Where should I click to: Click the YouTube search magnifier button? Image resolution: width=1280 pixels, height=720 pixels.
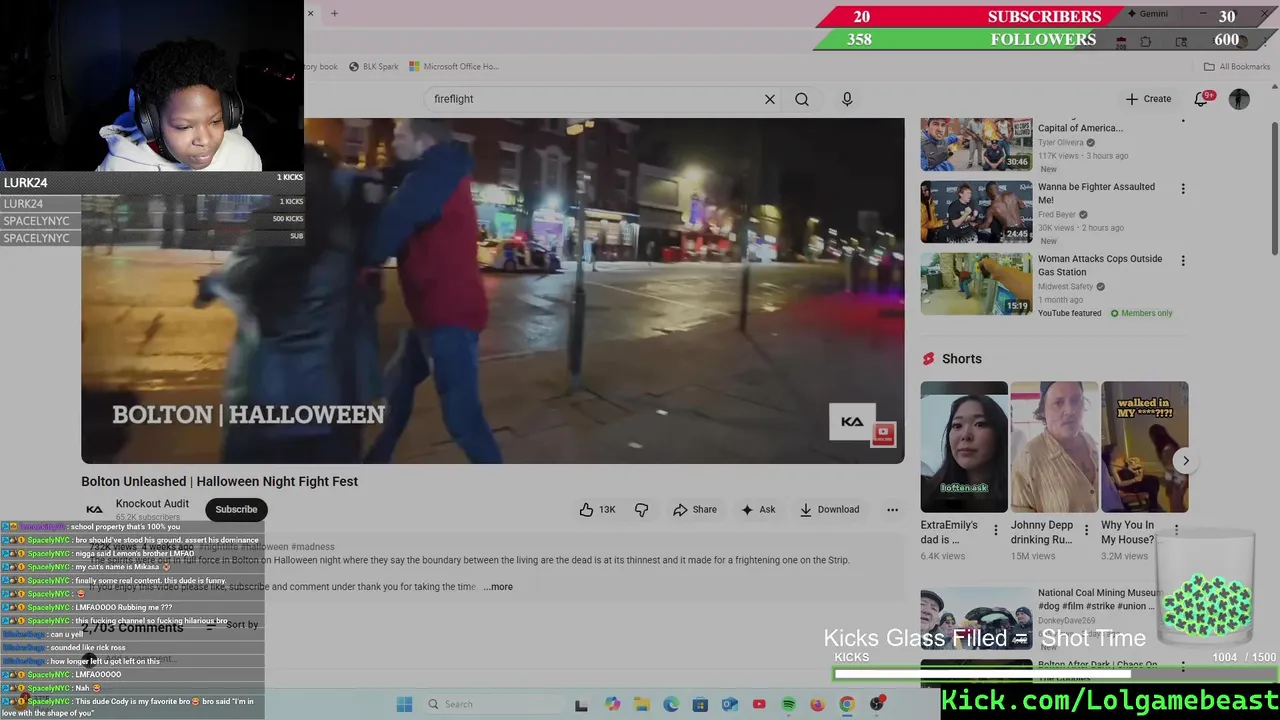click(802, 99)
